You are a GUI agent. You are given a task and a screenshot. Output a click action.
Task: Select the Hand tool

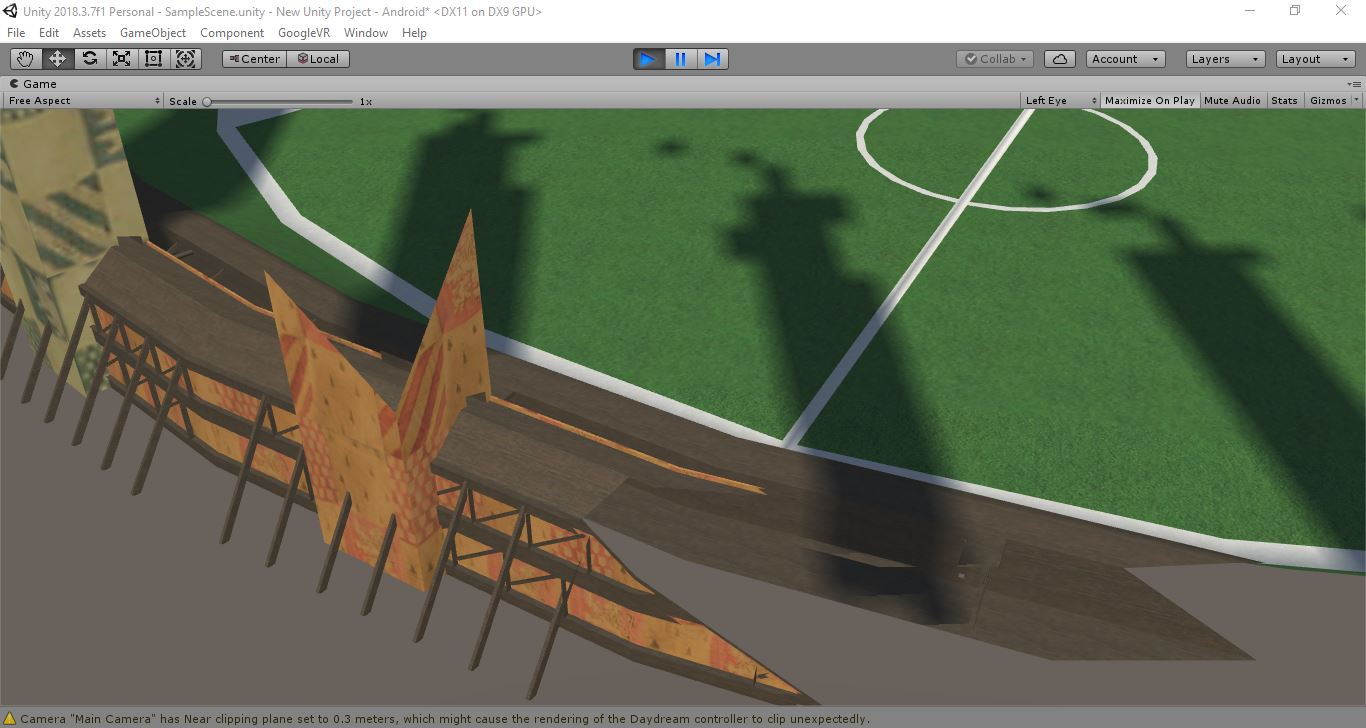click(25, 59)
